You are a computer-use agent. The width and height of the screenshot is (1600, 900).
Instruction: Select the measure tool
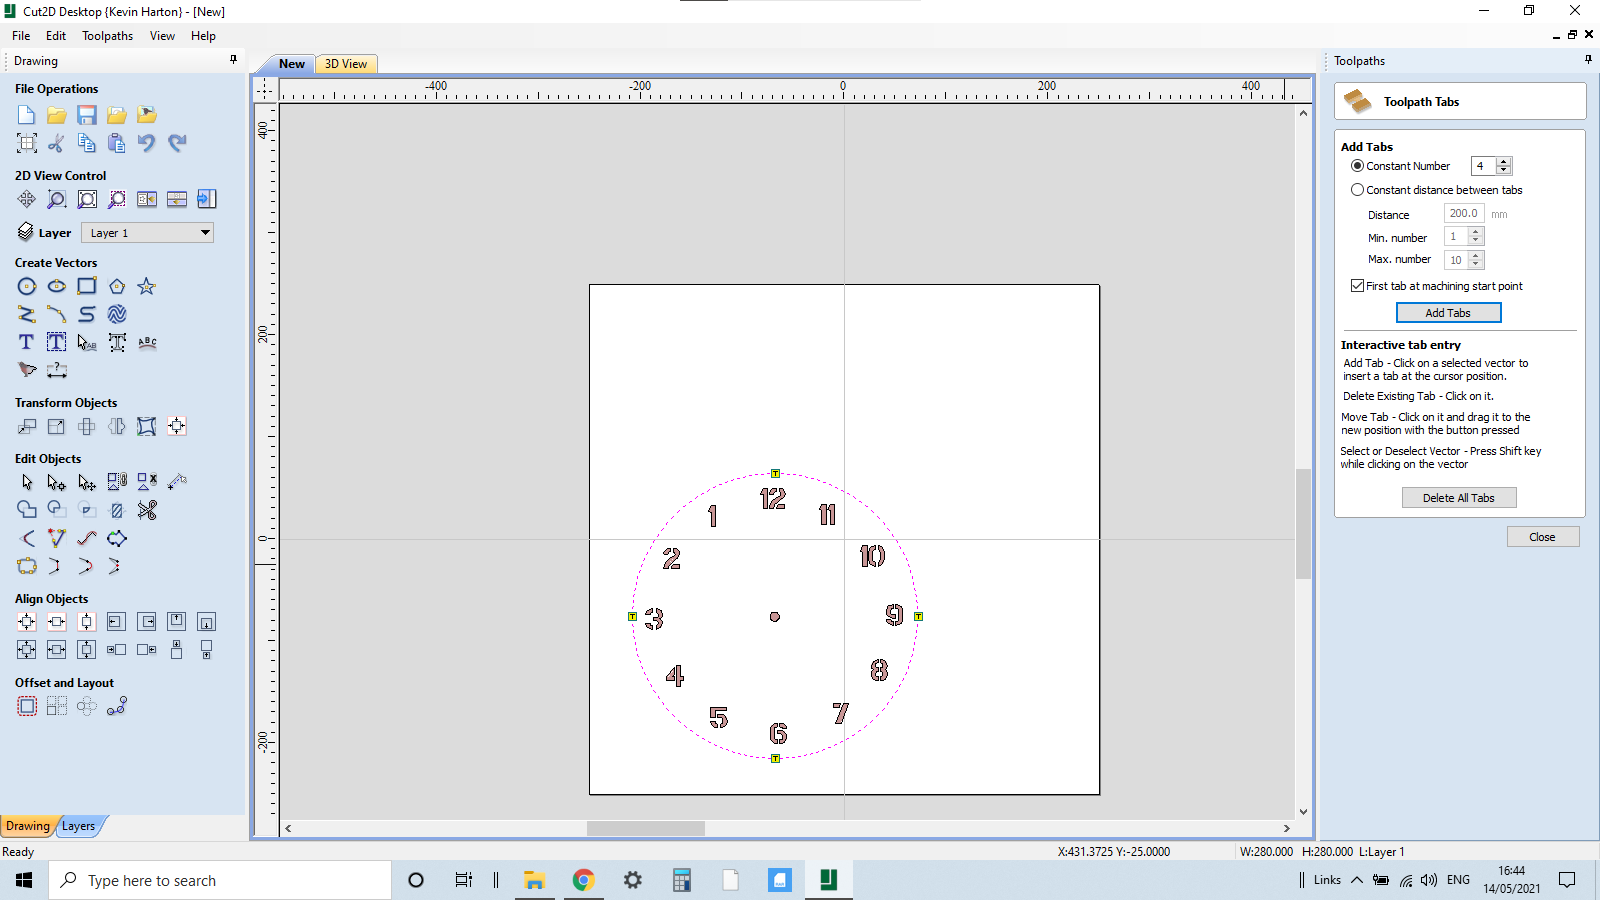57,369
